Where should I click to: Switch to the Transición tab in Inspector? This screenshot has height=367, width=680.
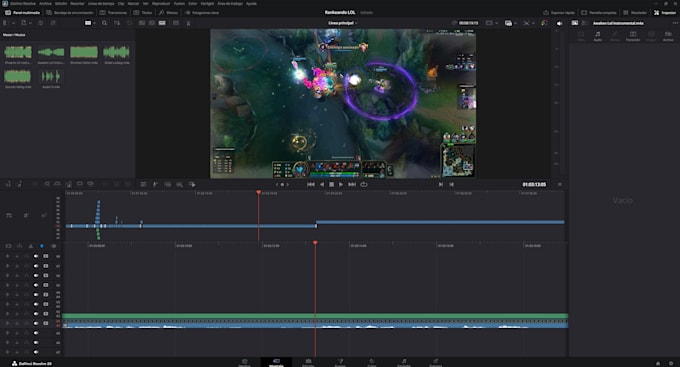coord(633,36)
